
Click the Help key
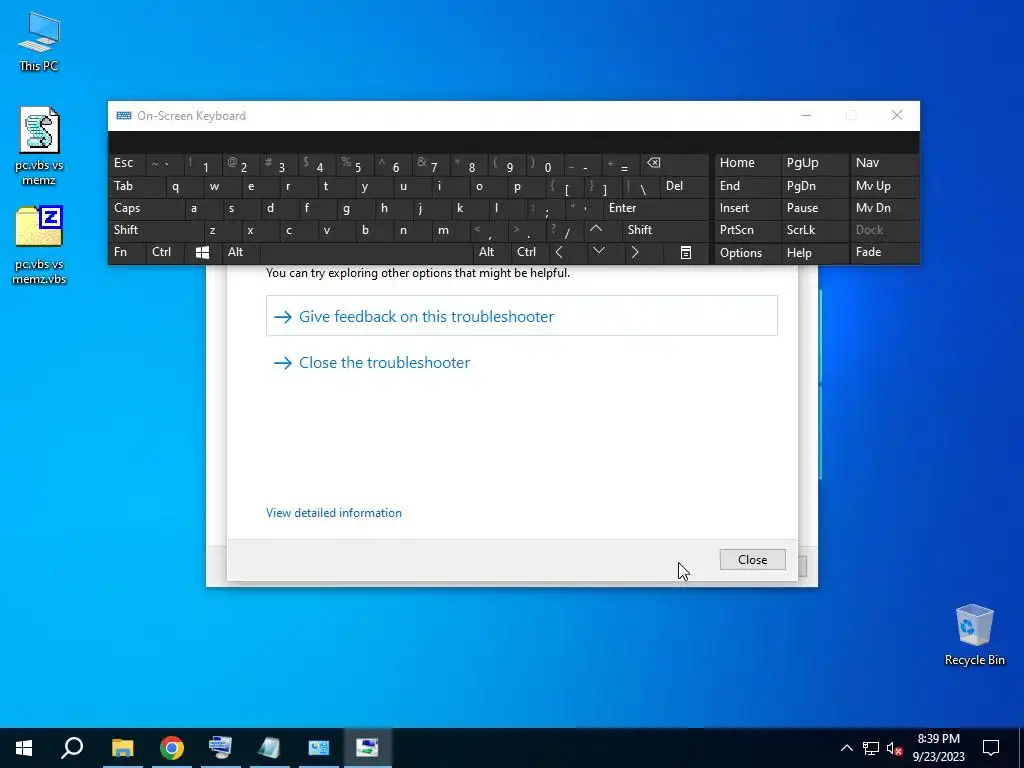(814, 253)
